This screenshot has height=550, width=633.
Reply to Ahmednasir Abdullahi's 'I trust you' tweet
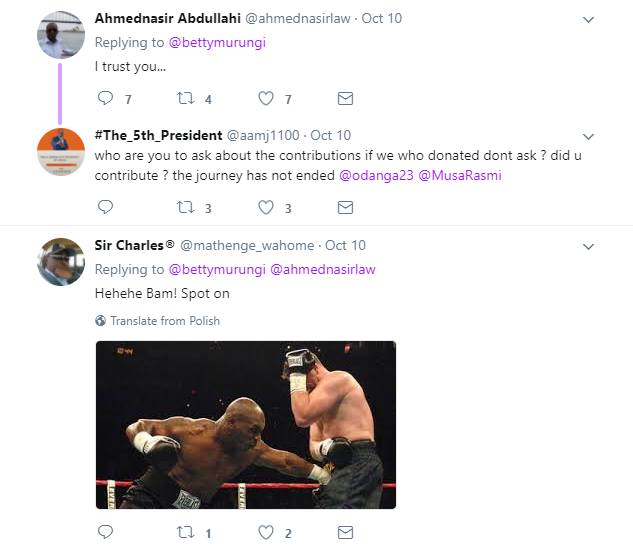point(105,98)
